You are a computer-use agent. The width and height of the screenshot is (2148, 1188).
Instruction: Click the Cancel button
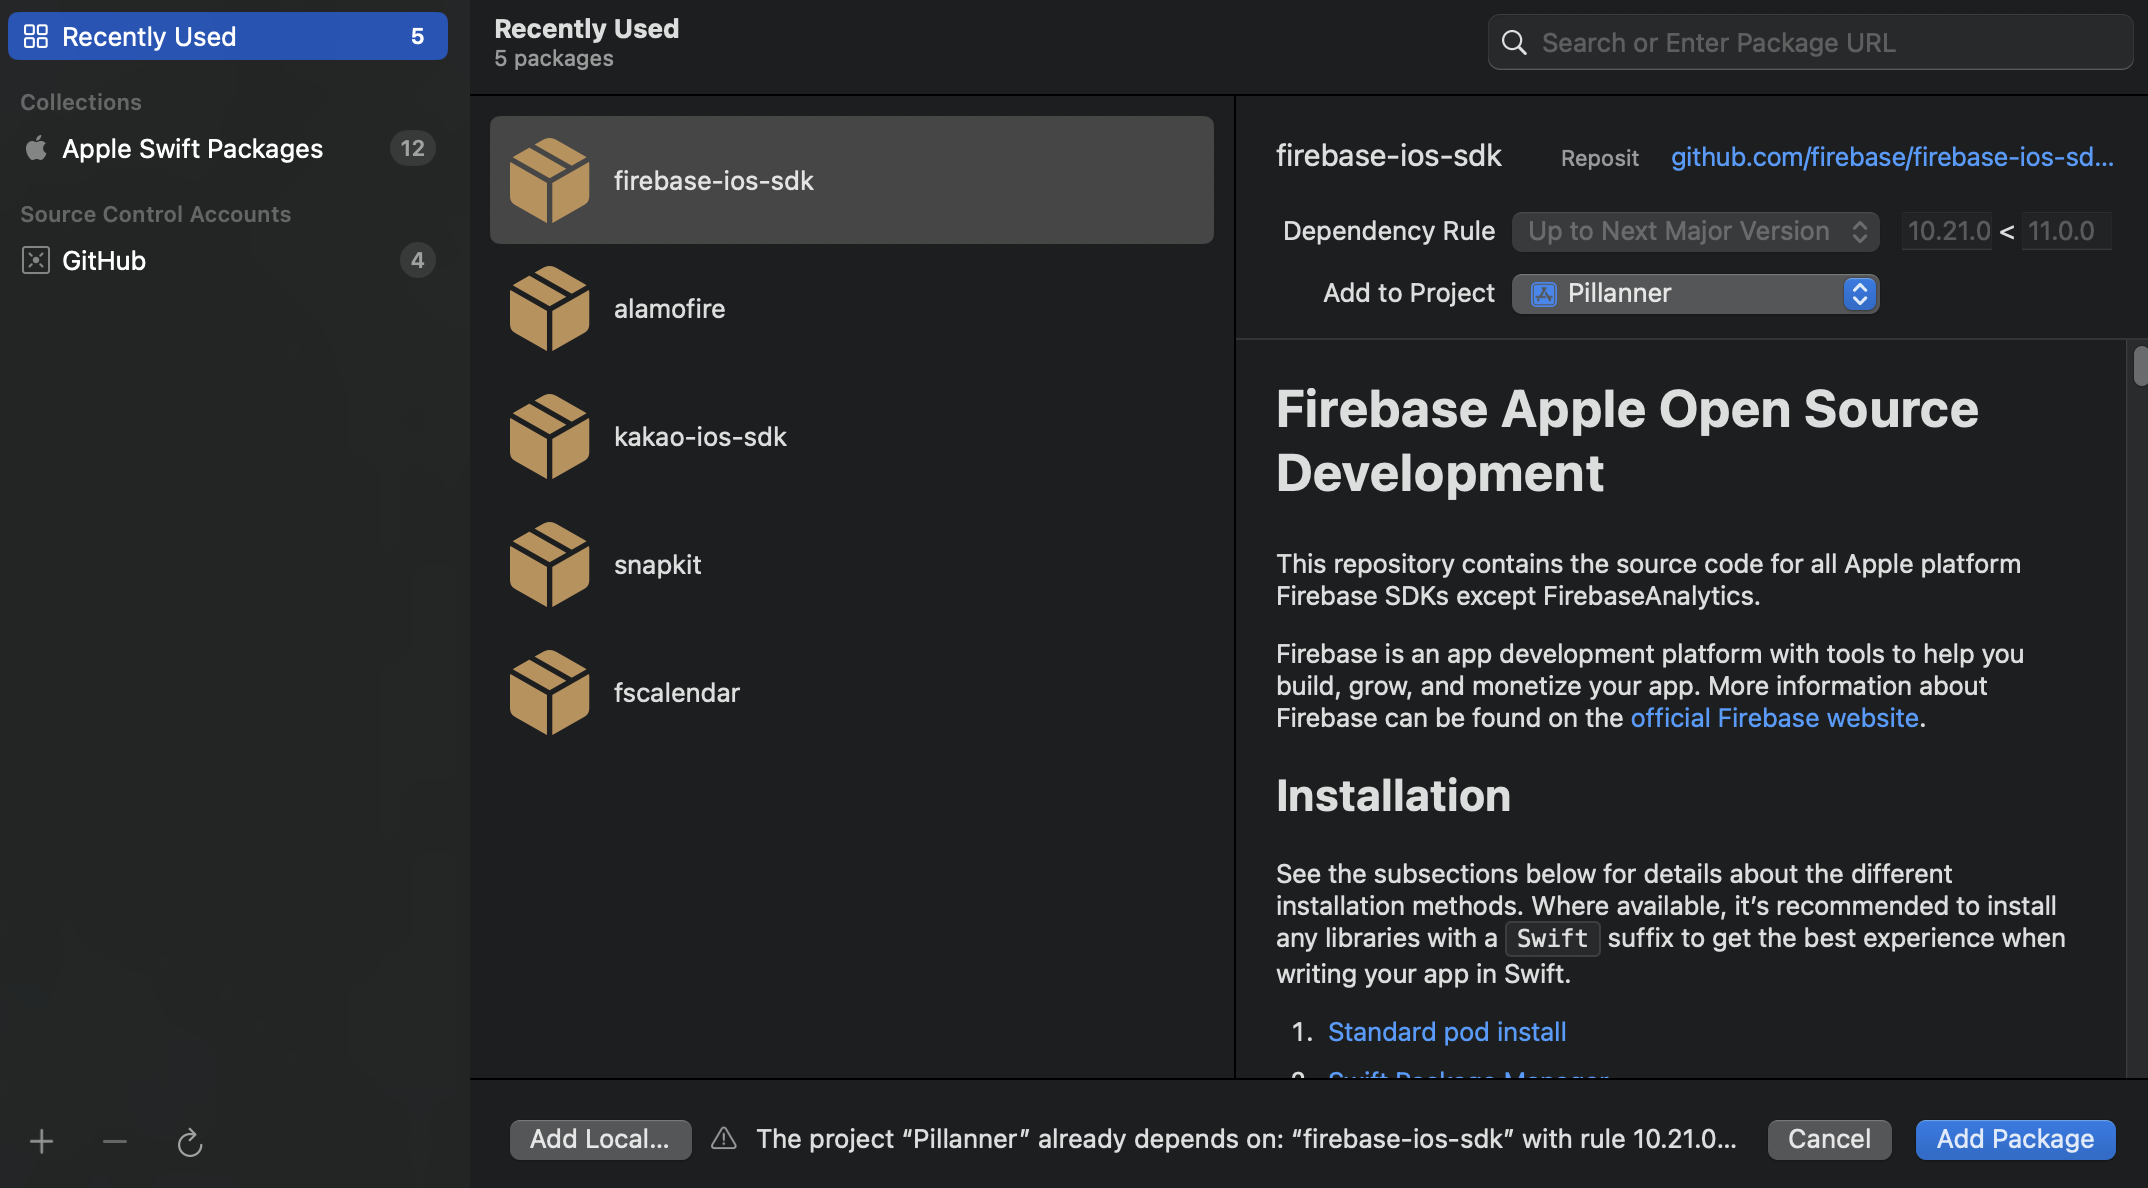(x=1829, y=1139)
